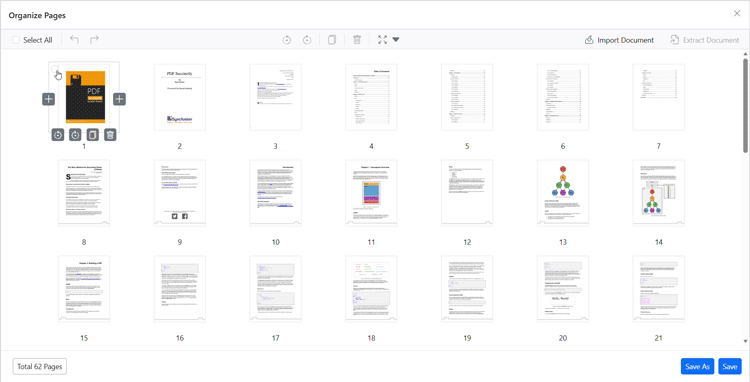Image resolution: width=750 pixels, height=382 pixels.
Task: Delete page 1 using its trash icon
Action: point(110,135)
